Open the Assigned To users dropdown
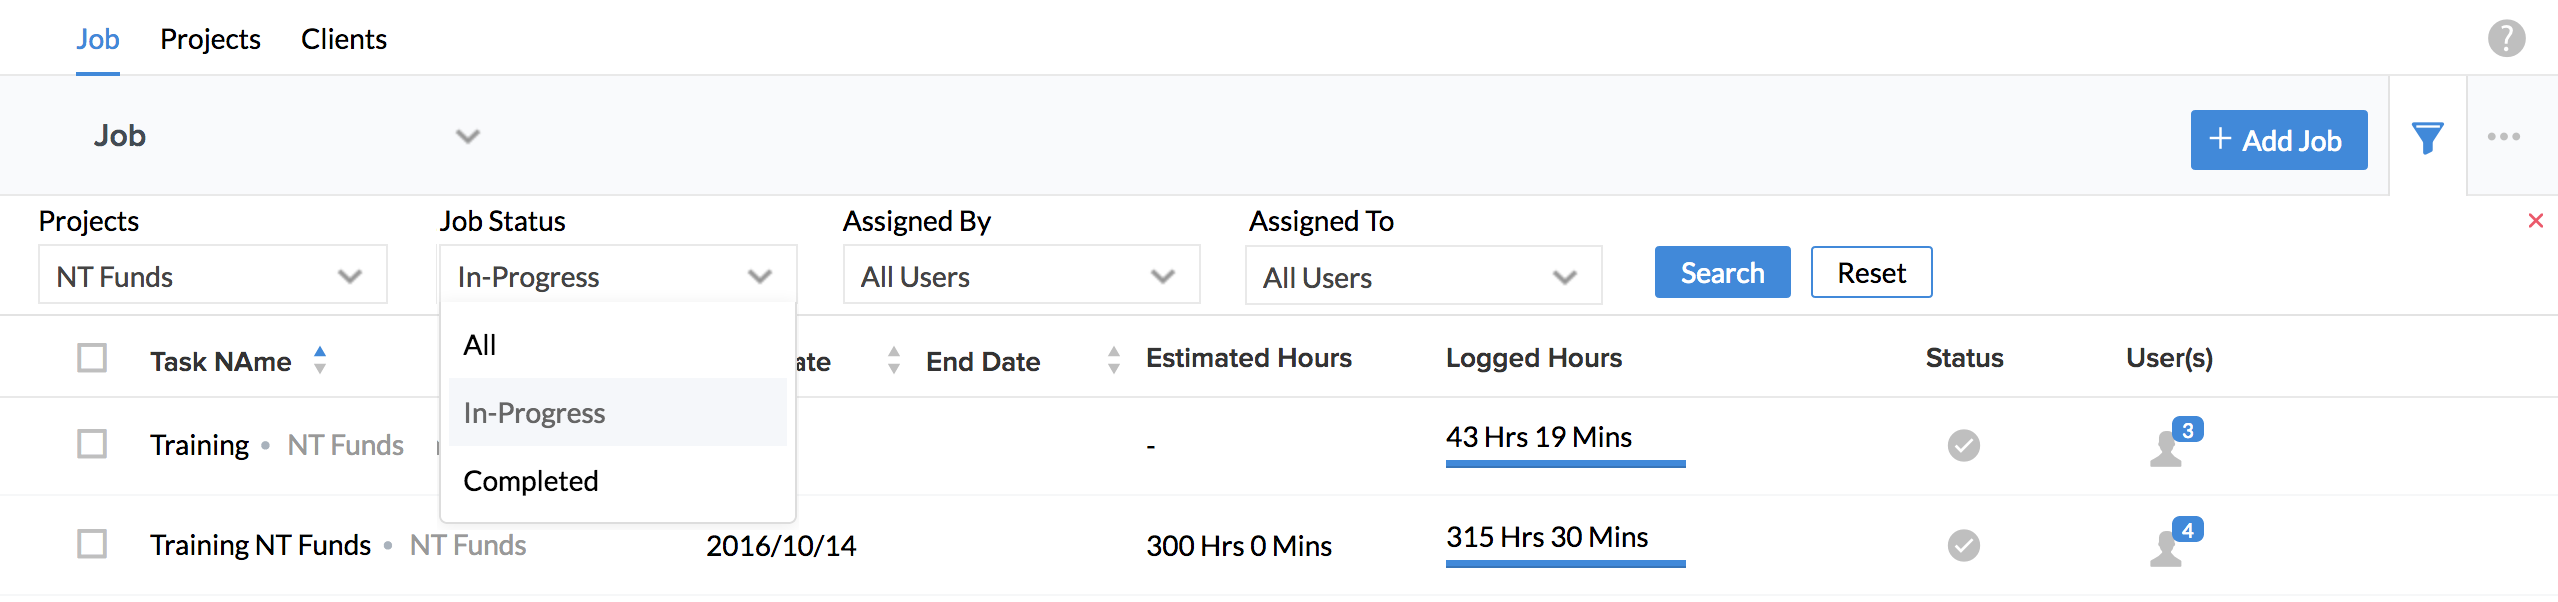Image resolution: width=2558 pixels, height=602 pixels. (x=1422, y=276)
